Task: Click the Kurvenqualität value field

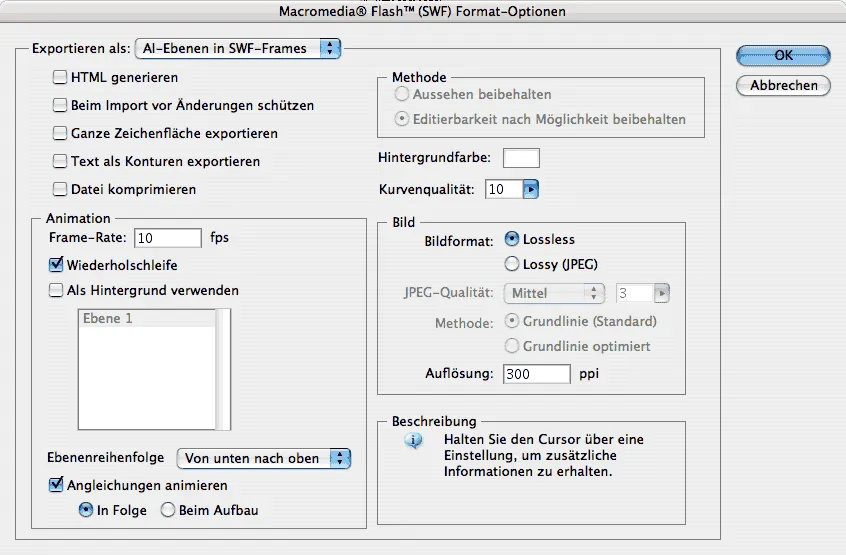Action: pyautogui.click(x=503, y=189)
